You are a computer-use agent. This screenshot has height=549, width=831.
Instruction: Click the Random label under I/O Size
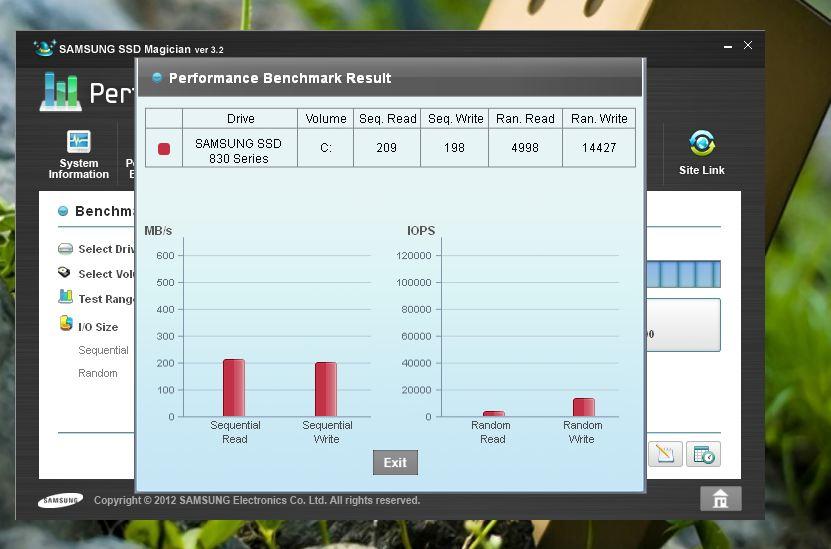point(98,373)
